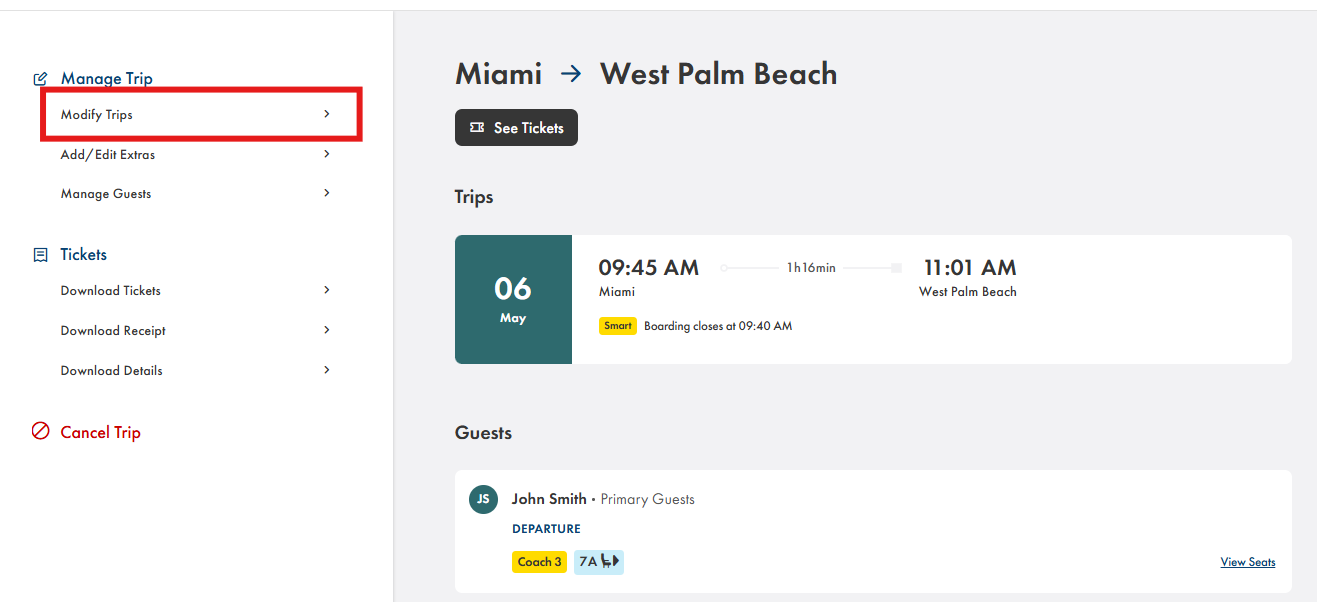Select Download Details in the sidebar
The image size is (1317, 602).
[x=111, y=371]
